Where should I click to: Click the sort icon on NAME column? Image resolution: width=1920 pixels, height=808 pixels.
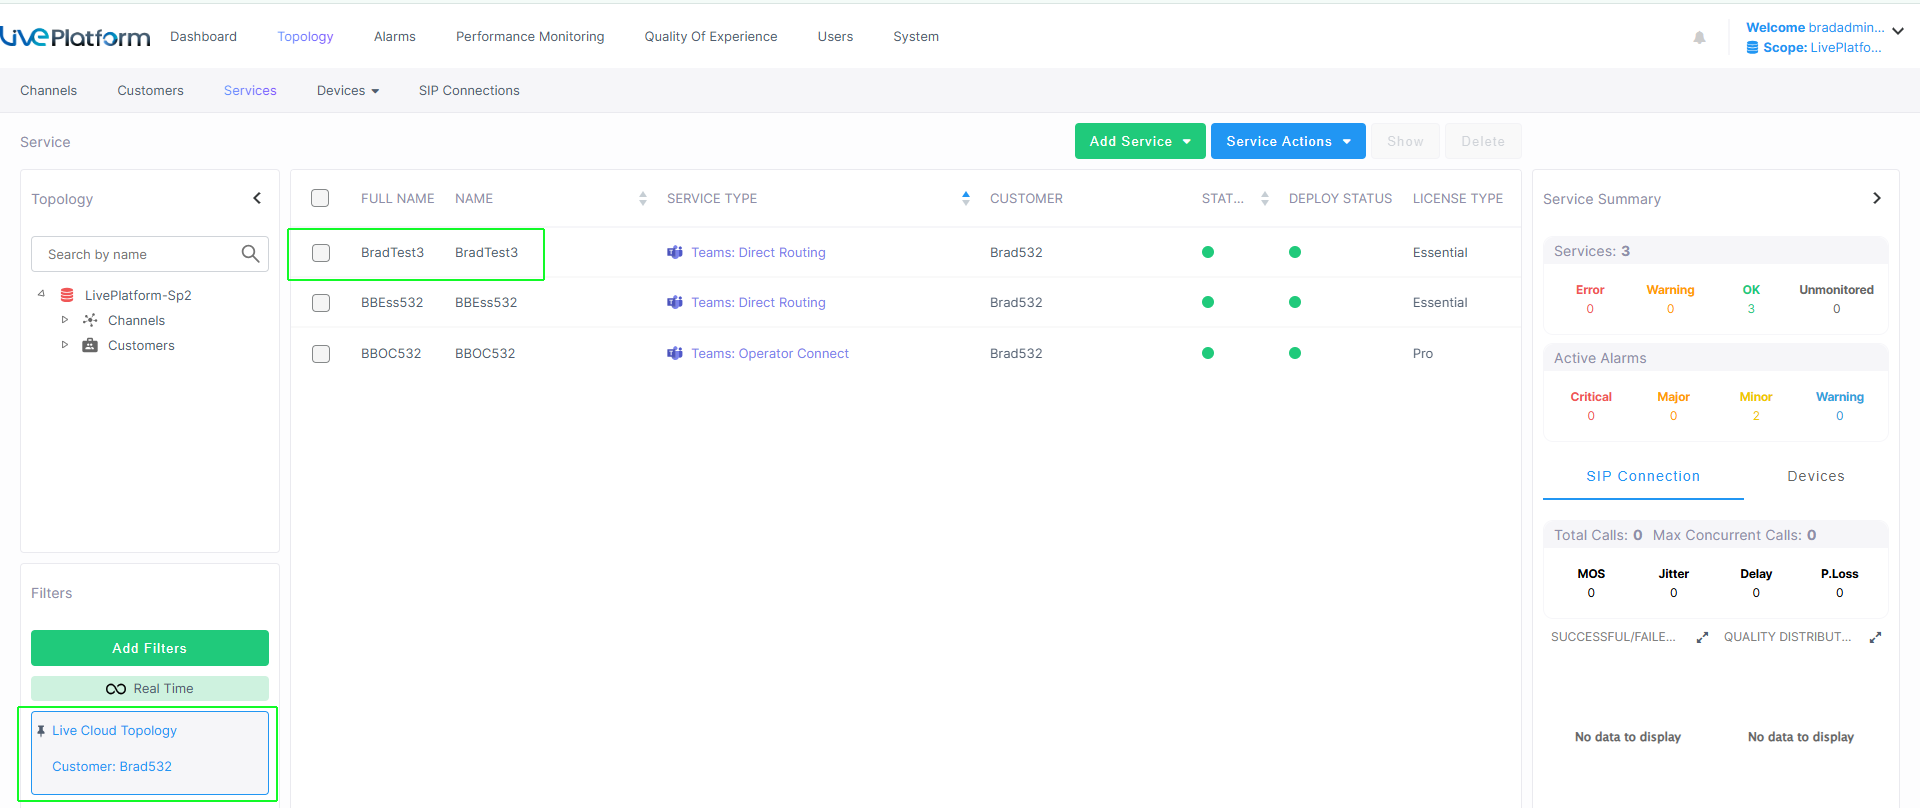coord(643,199)
